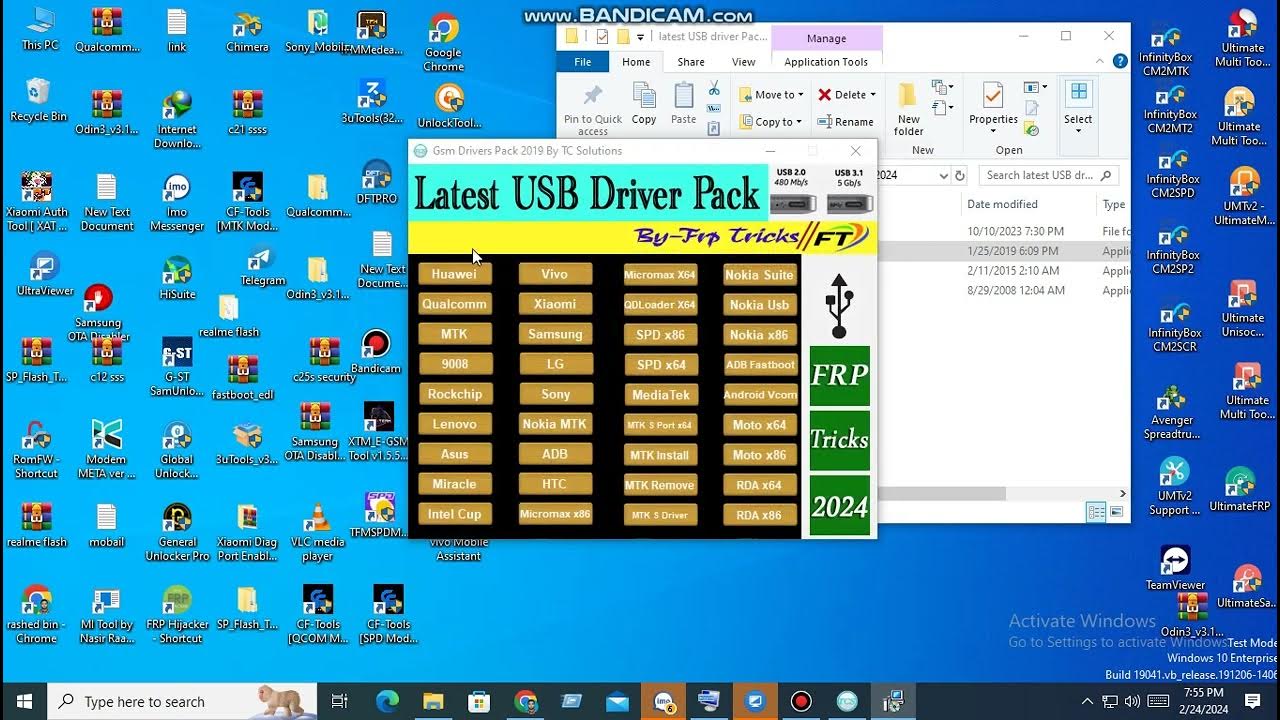
Task: Click the Copy icon in Explorer ribbon
Action: tap(644, 104)
